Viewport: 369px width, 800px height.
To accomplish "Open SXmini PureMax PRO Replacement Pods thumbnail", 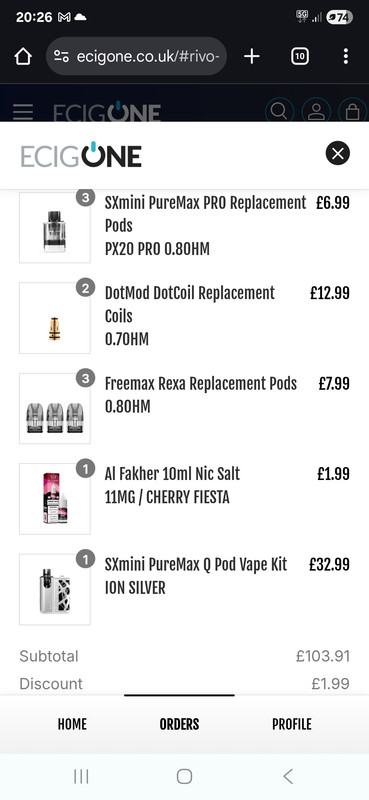I will [x=55, y=227].
